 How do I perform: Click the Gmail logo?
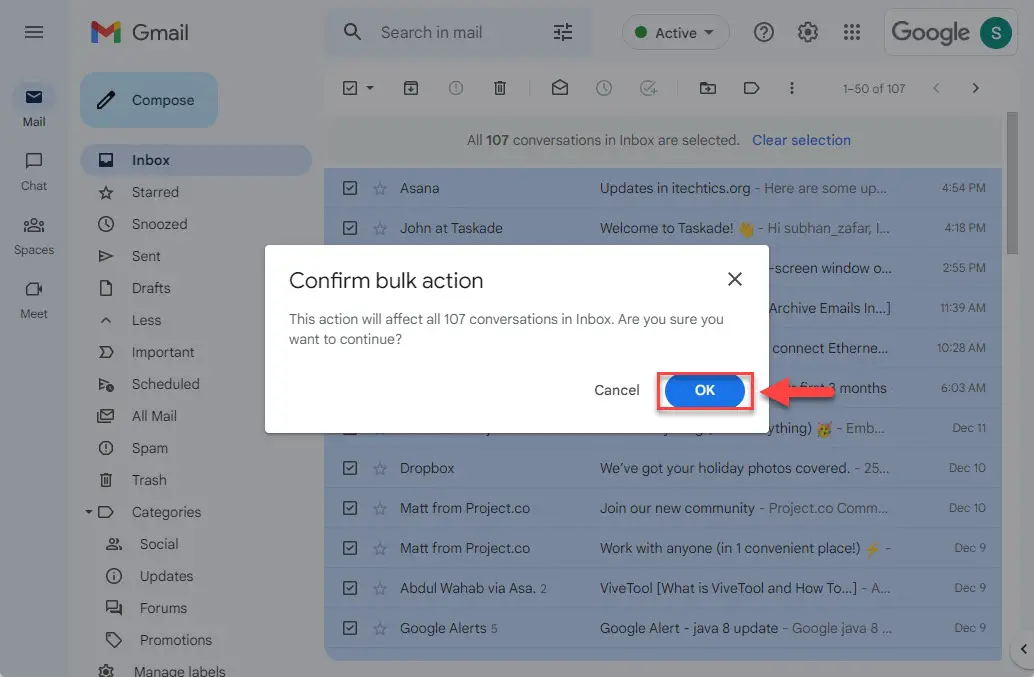click(140, 32)
